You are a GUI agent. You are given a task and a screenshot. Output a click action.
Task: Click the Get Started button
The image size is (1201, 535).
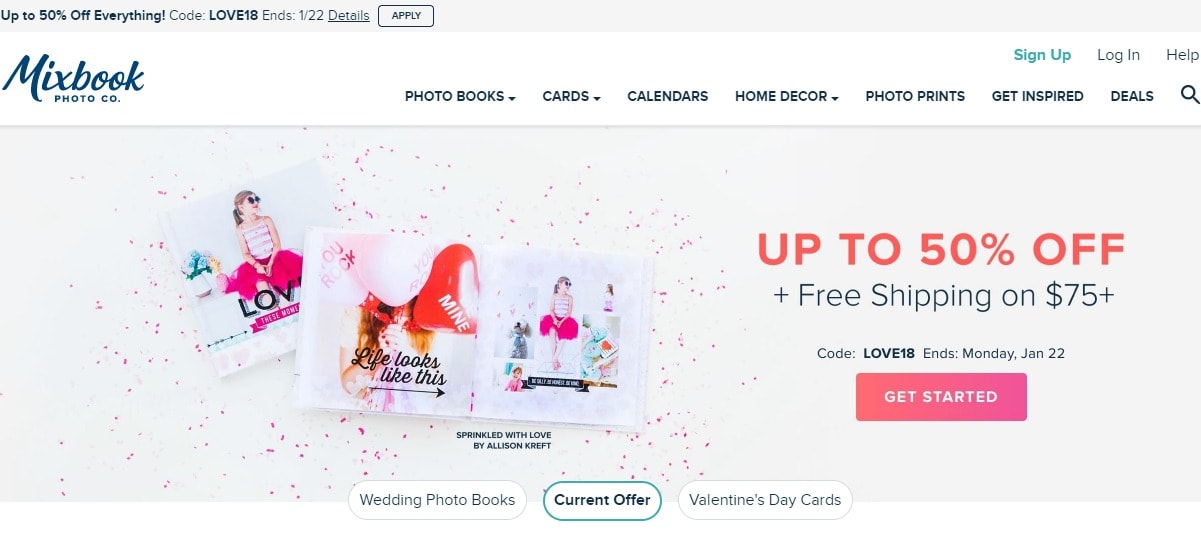pyautogui.click(x=941, y=397)
